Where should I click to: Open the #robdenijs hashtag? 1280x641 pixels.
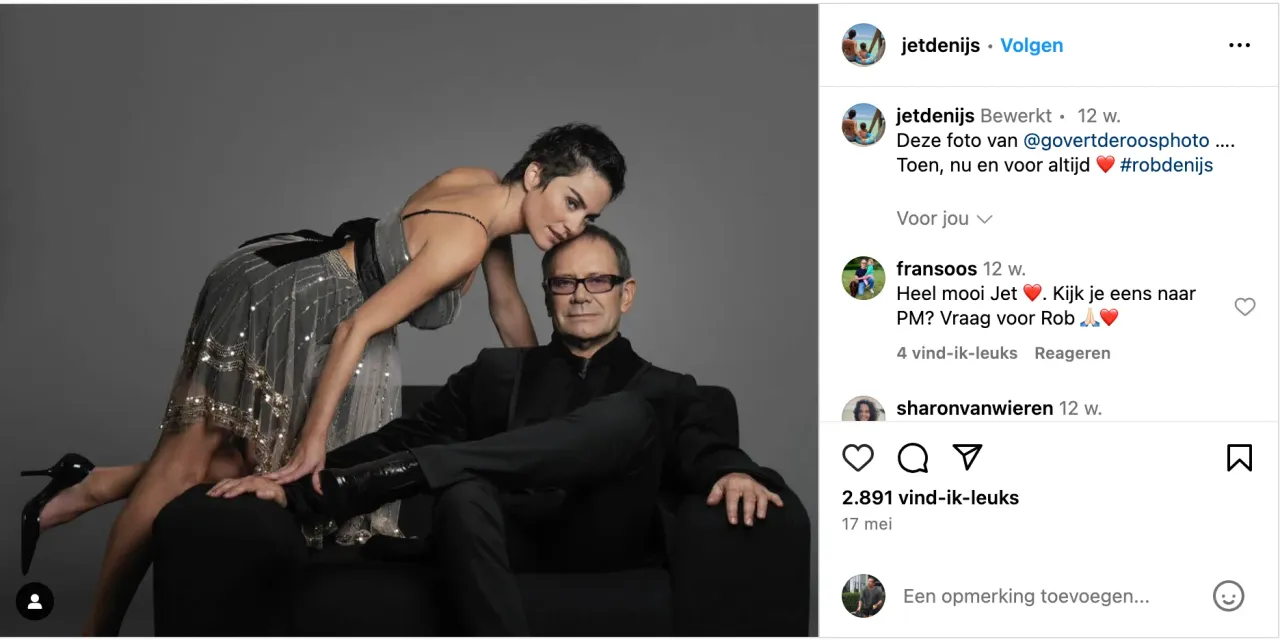[1166, 165]
